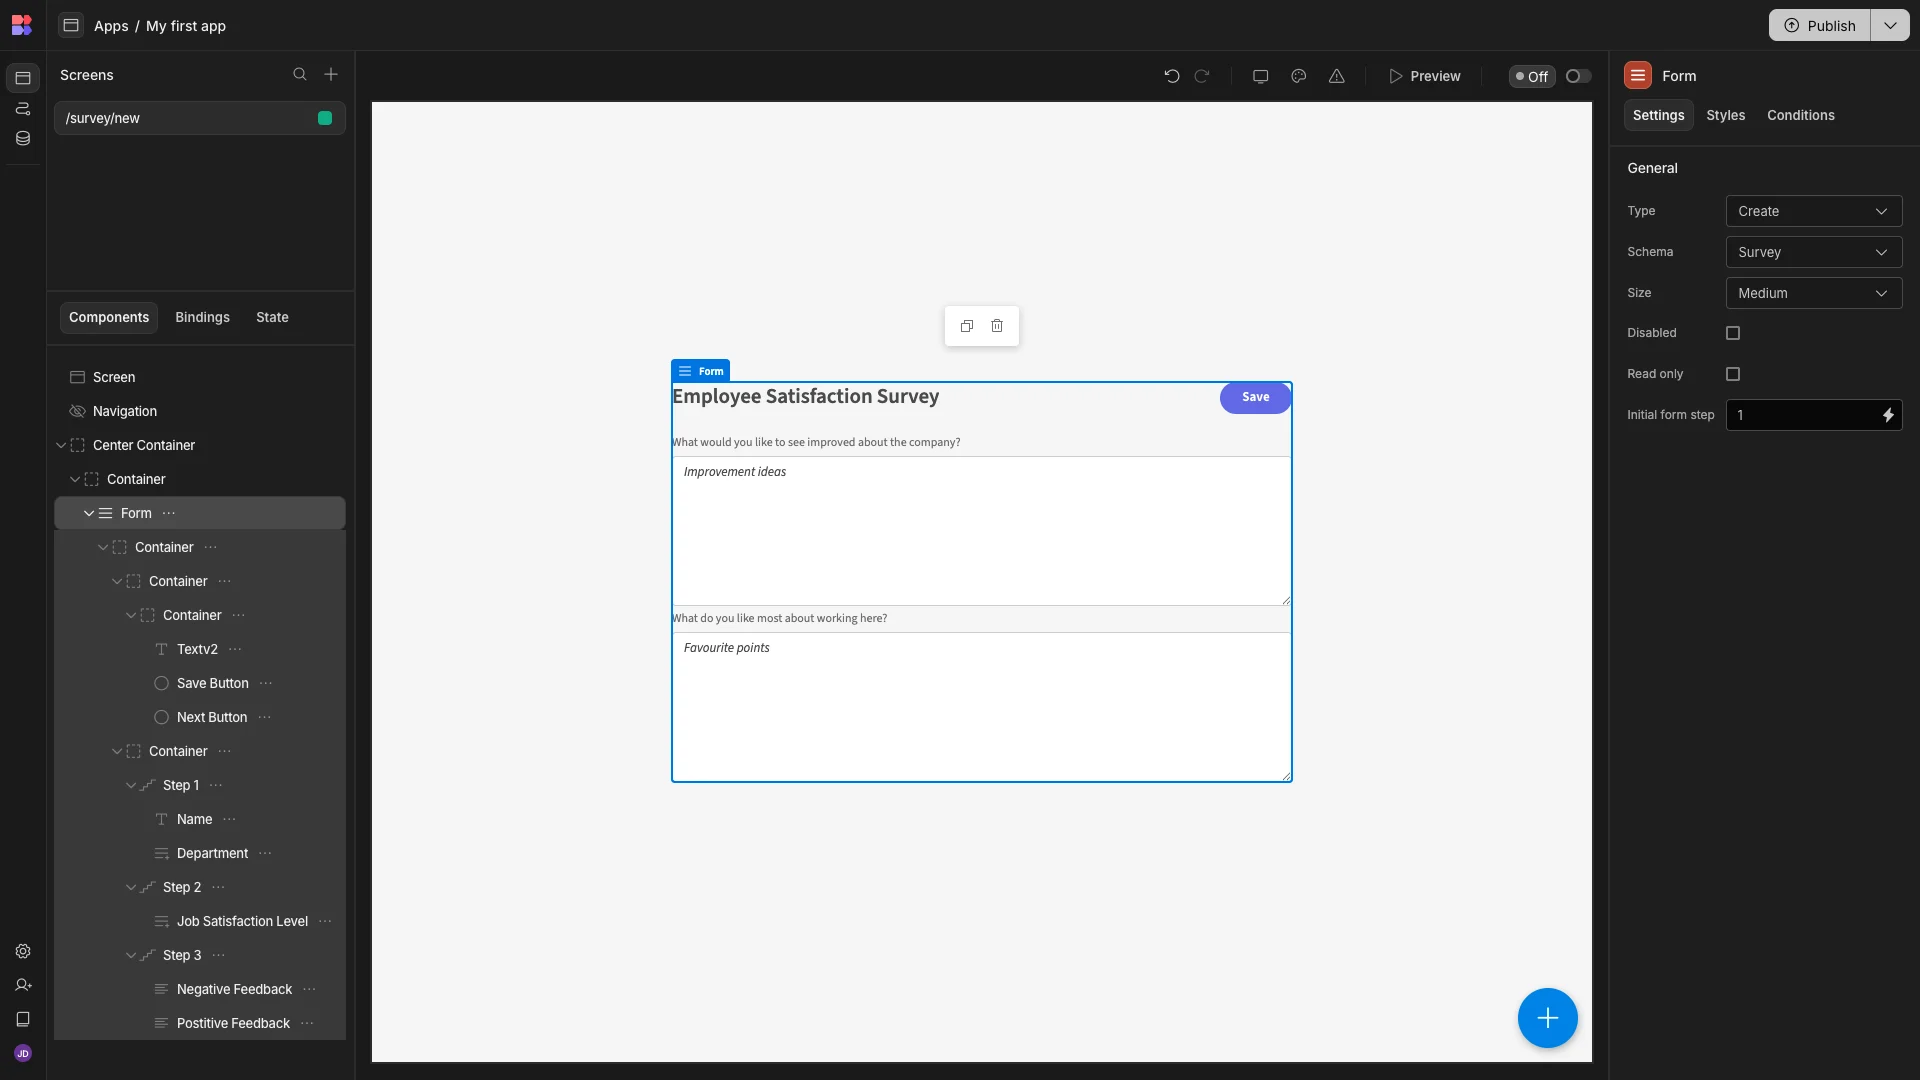Check the Read only checkbox

(x=1733, y=374)
